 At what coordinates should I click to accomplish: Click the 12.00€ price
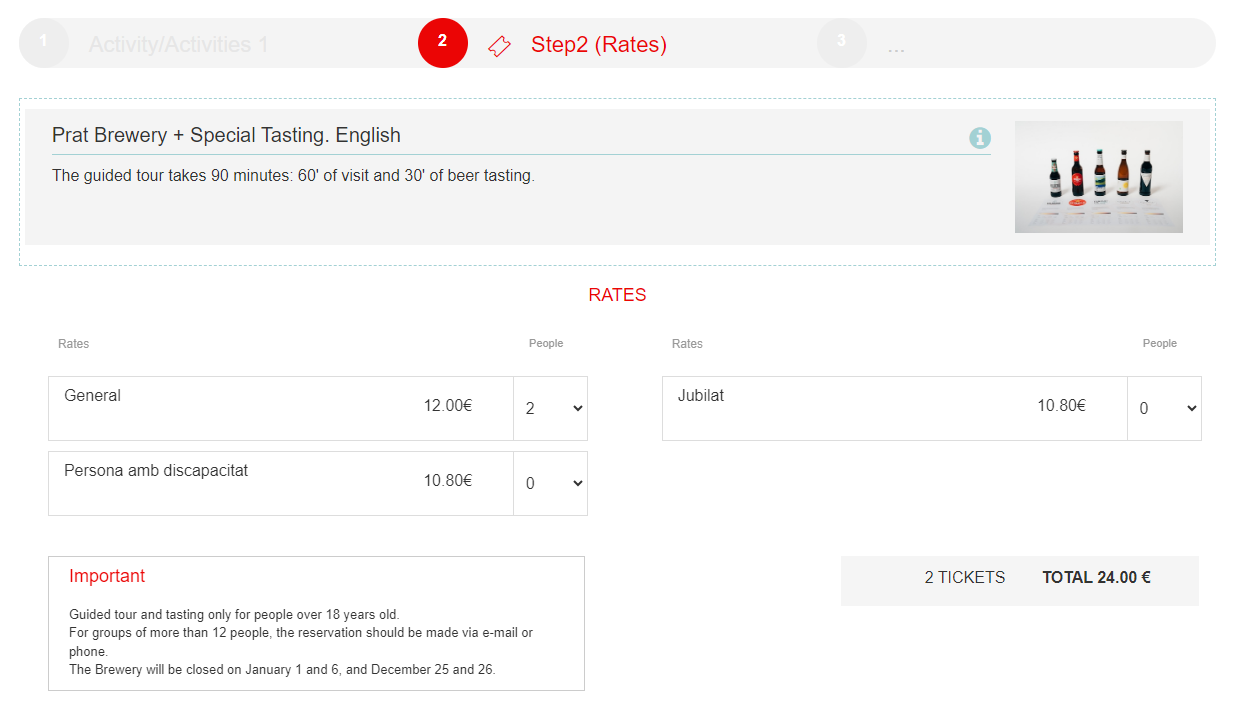pos(448,406)
